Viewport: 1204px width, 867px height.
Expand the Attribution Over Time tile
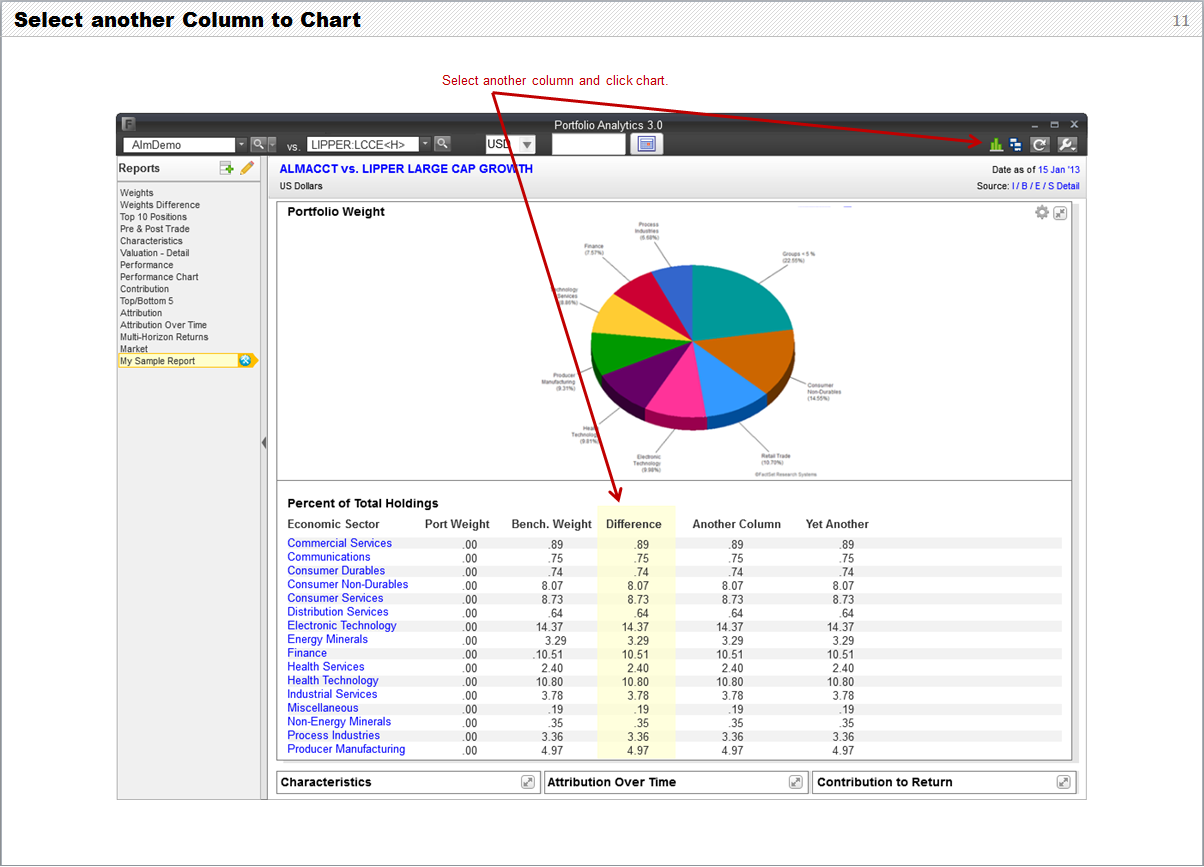pyautogui.click(x=796, y=782)
